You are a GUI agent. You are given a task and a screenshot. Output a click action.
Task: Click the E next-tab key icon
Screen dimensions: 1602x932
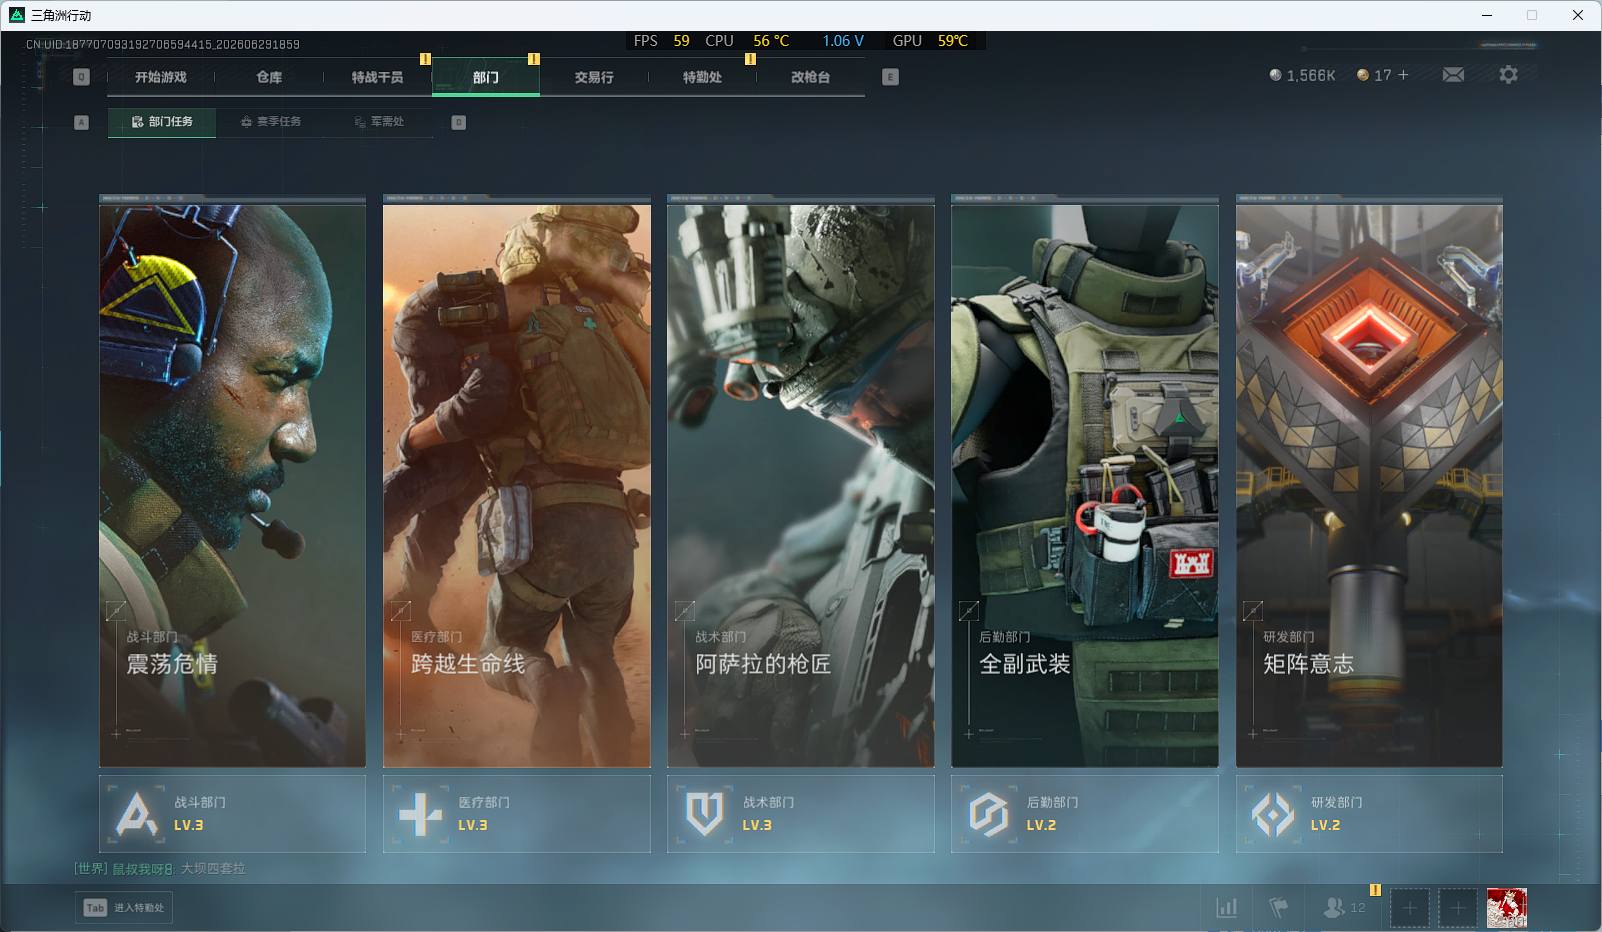point(890,77)
